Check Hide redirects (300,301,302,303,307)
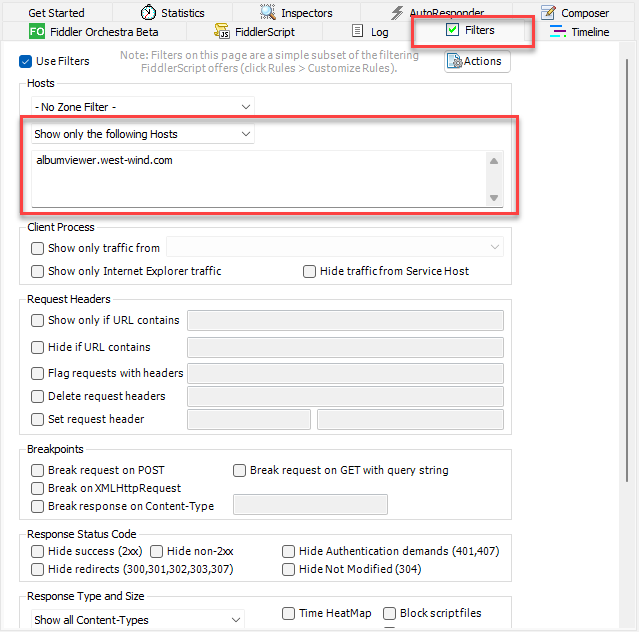This screenshot has width=639, height=632. (37, 569)
